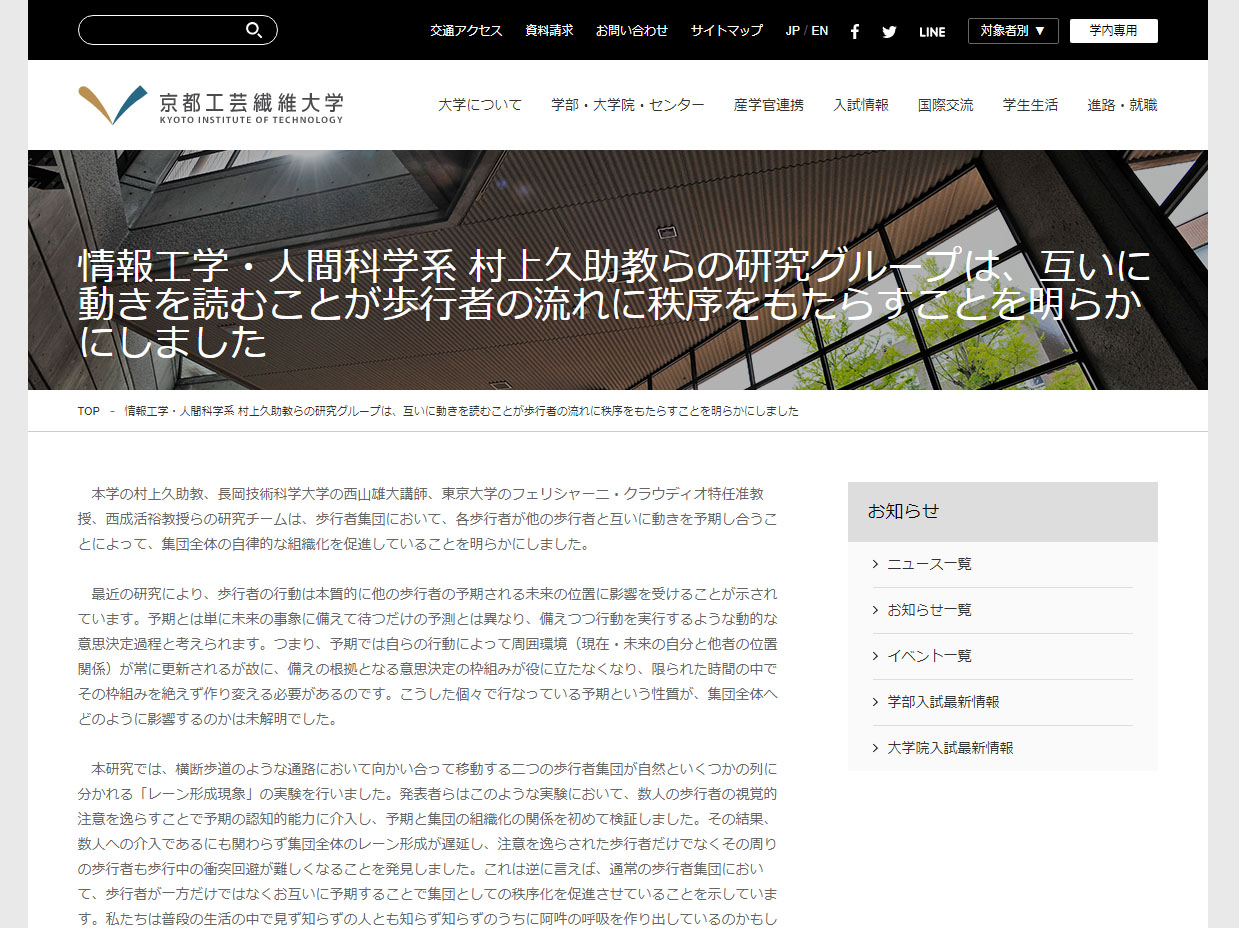Expand the 学部・大学院・センター navigation menu

coord(627,104)
